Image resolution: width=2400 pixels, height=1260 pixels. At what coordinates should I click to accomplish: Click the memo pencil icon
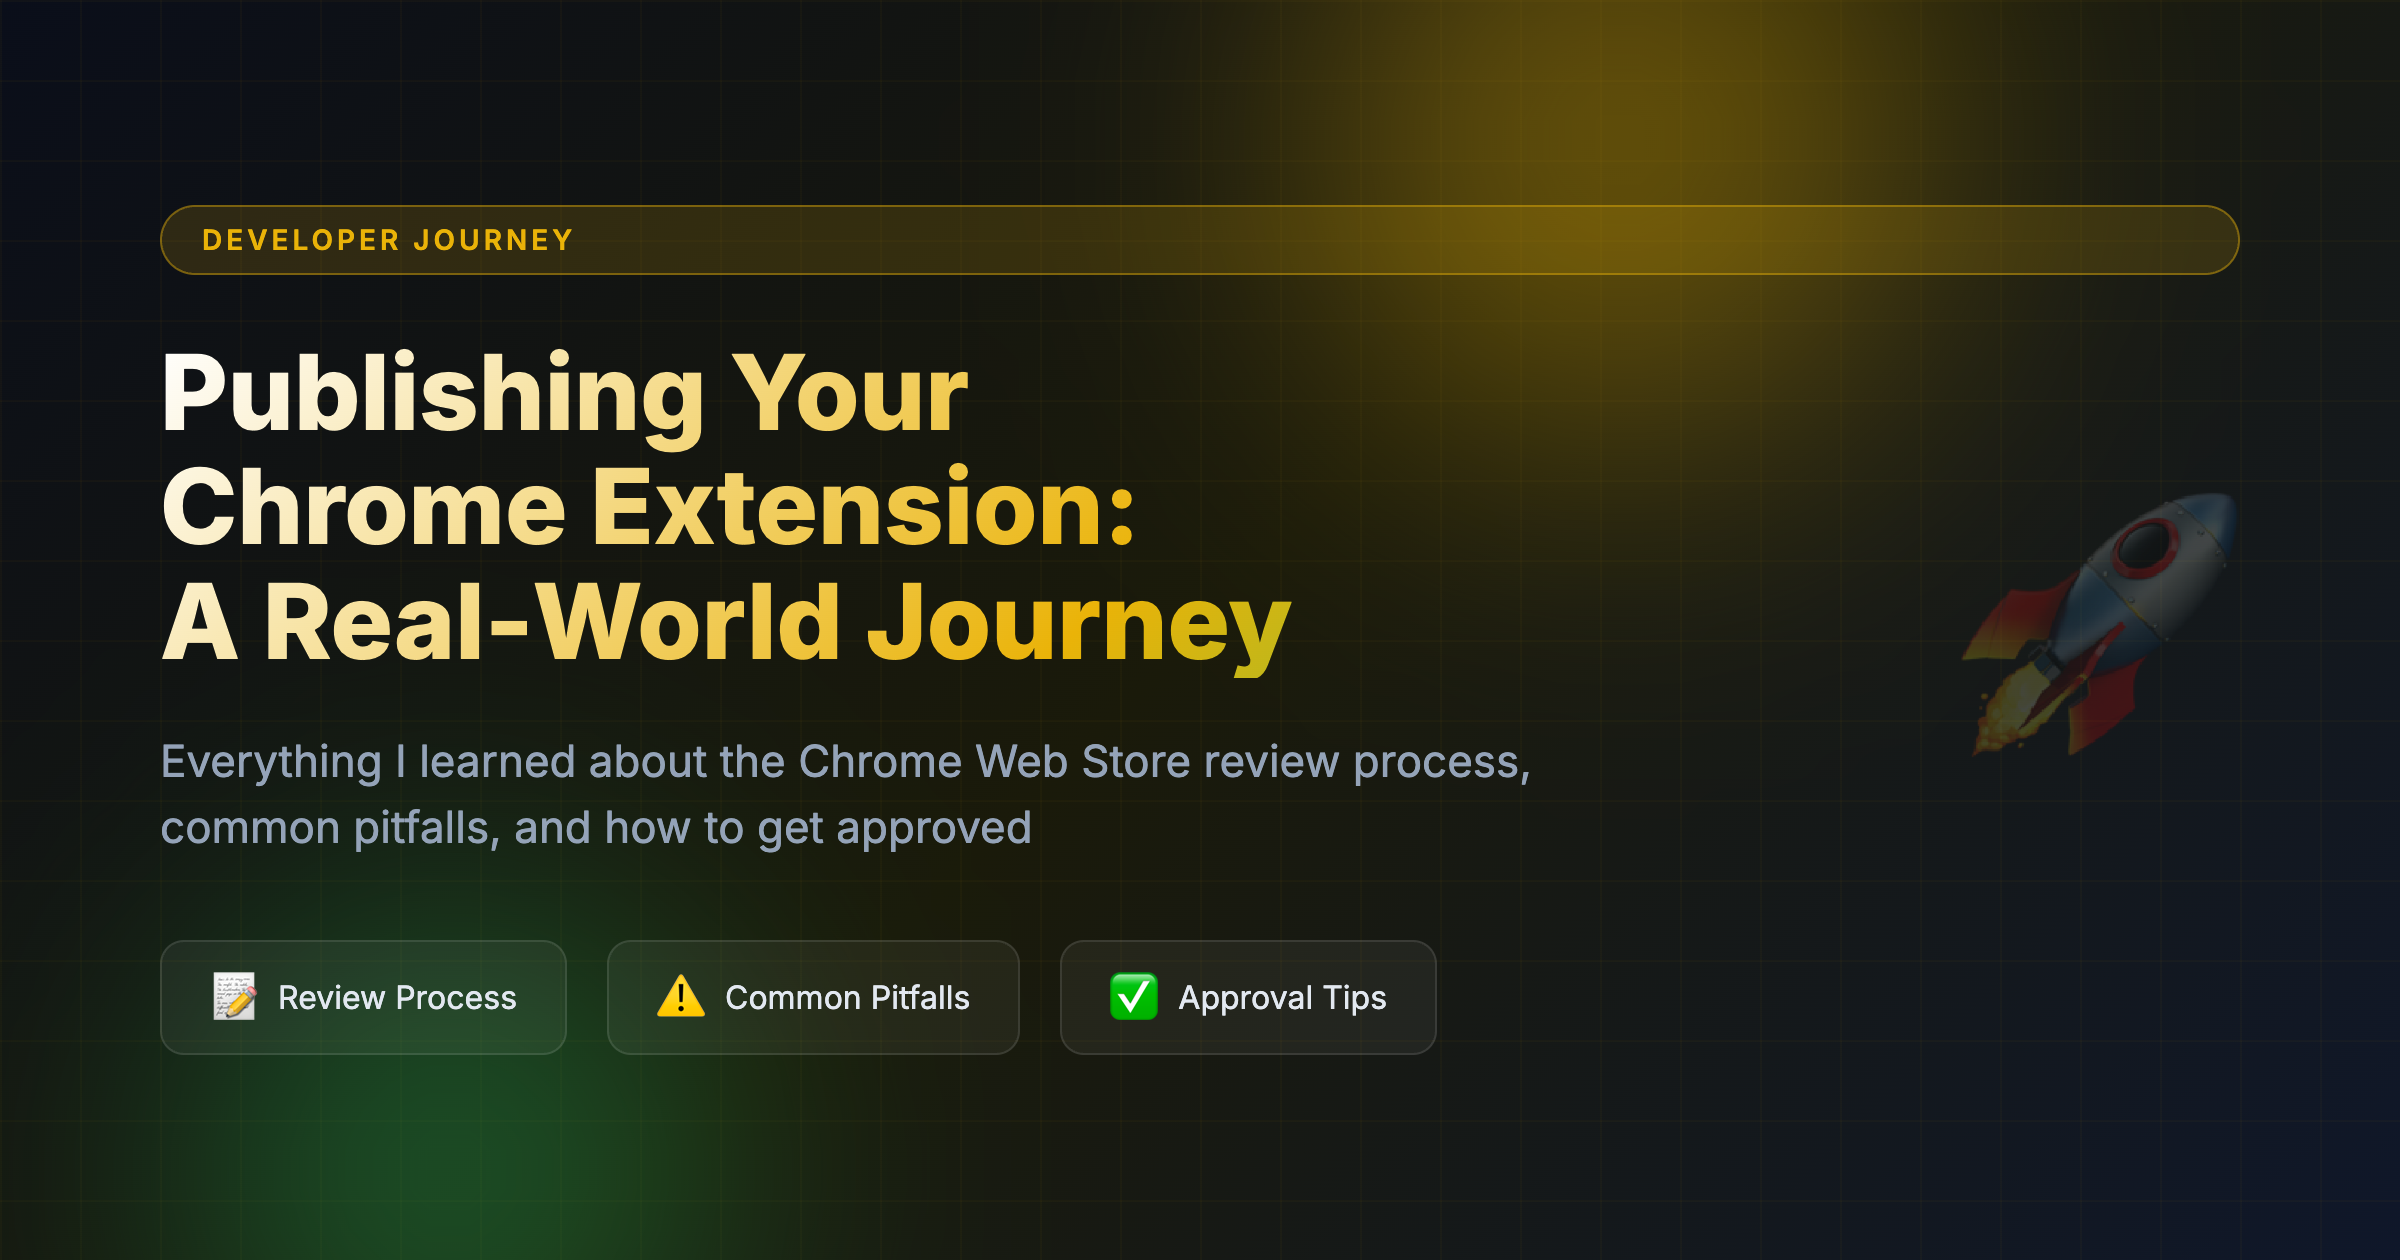point(234,997)
